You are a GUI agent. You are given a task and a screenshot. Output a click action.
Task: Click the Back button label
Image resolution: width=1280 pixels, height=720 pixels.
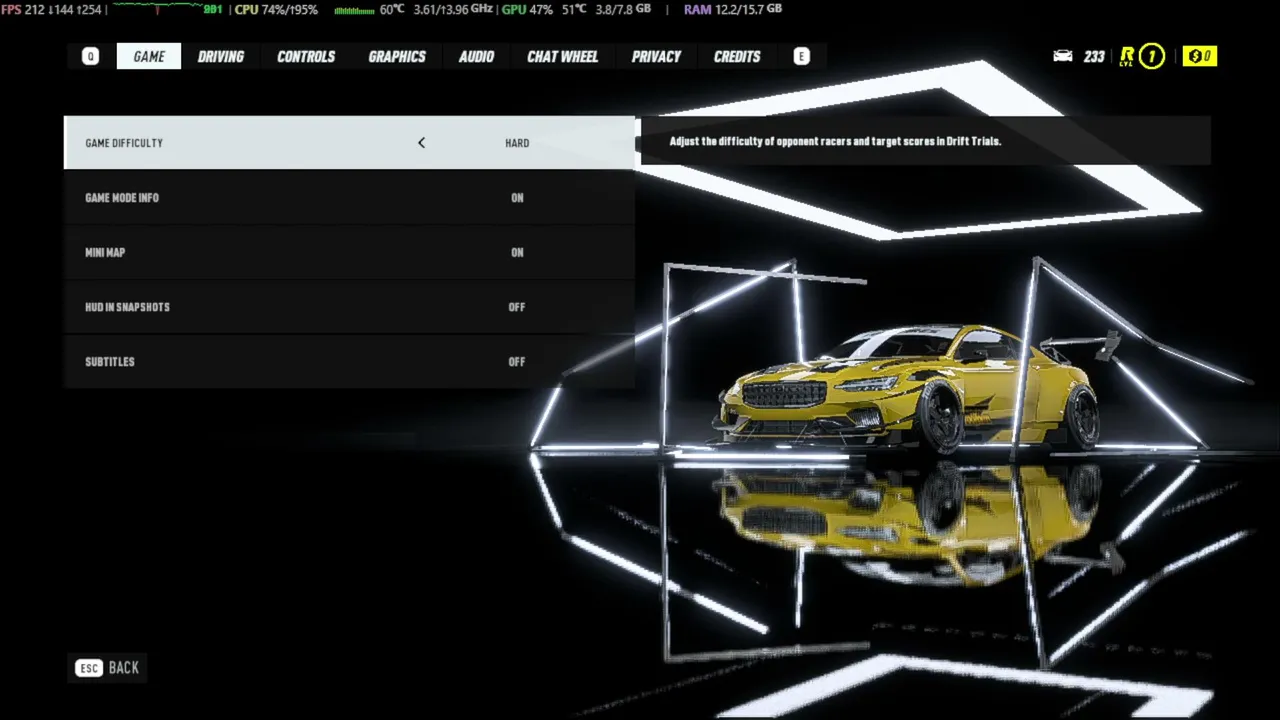(x=124, y=668)
